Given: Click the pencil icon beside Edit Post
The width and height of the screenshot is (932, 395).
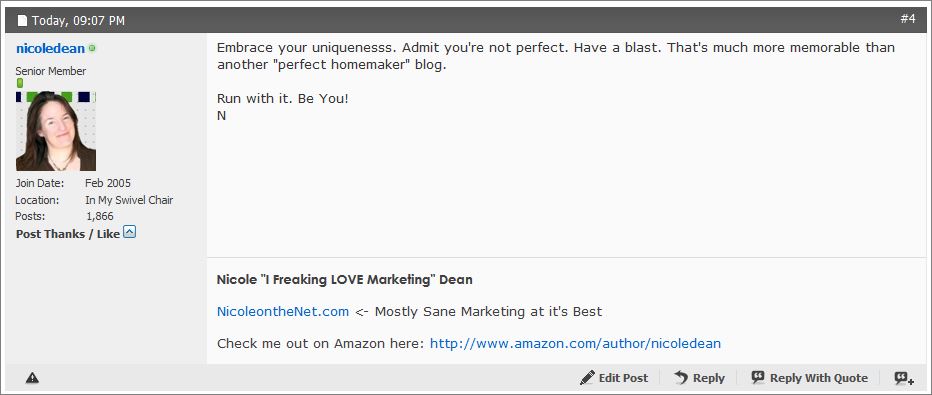Looking at the screenshot, I should (x=587, y=377).
